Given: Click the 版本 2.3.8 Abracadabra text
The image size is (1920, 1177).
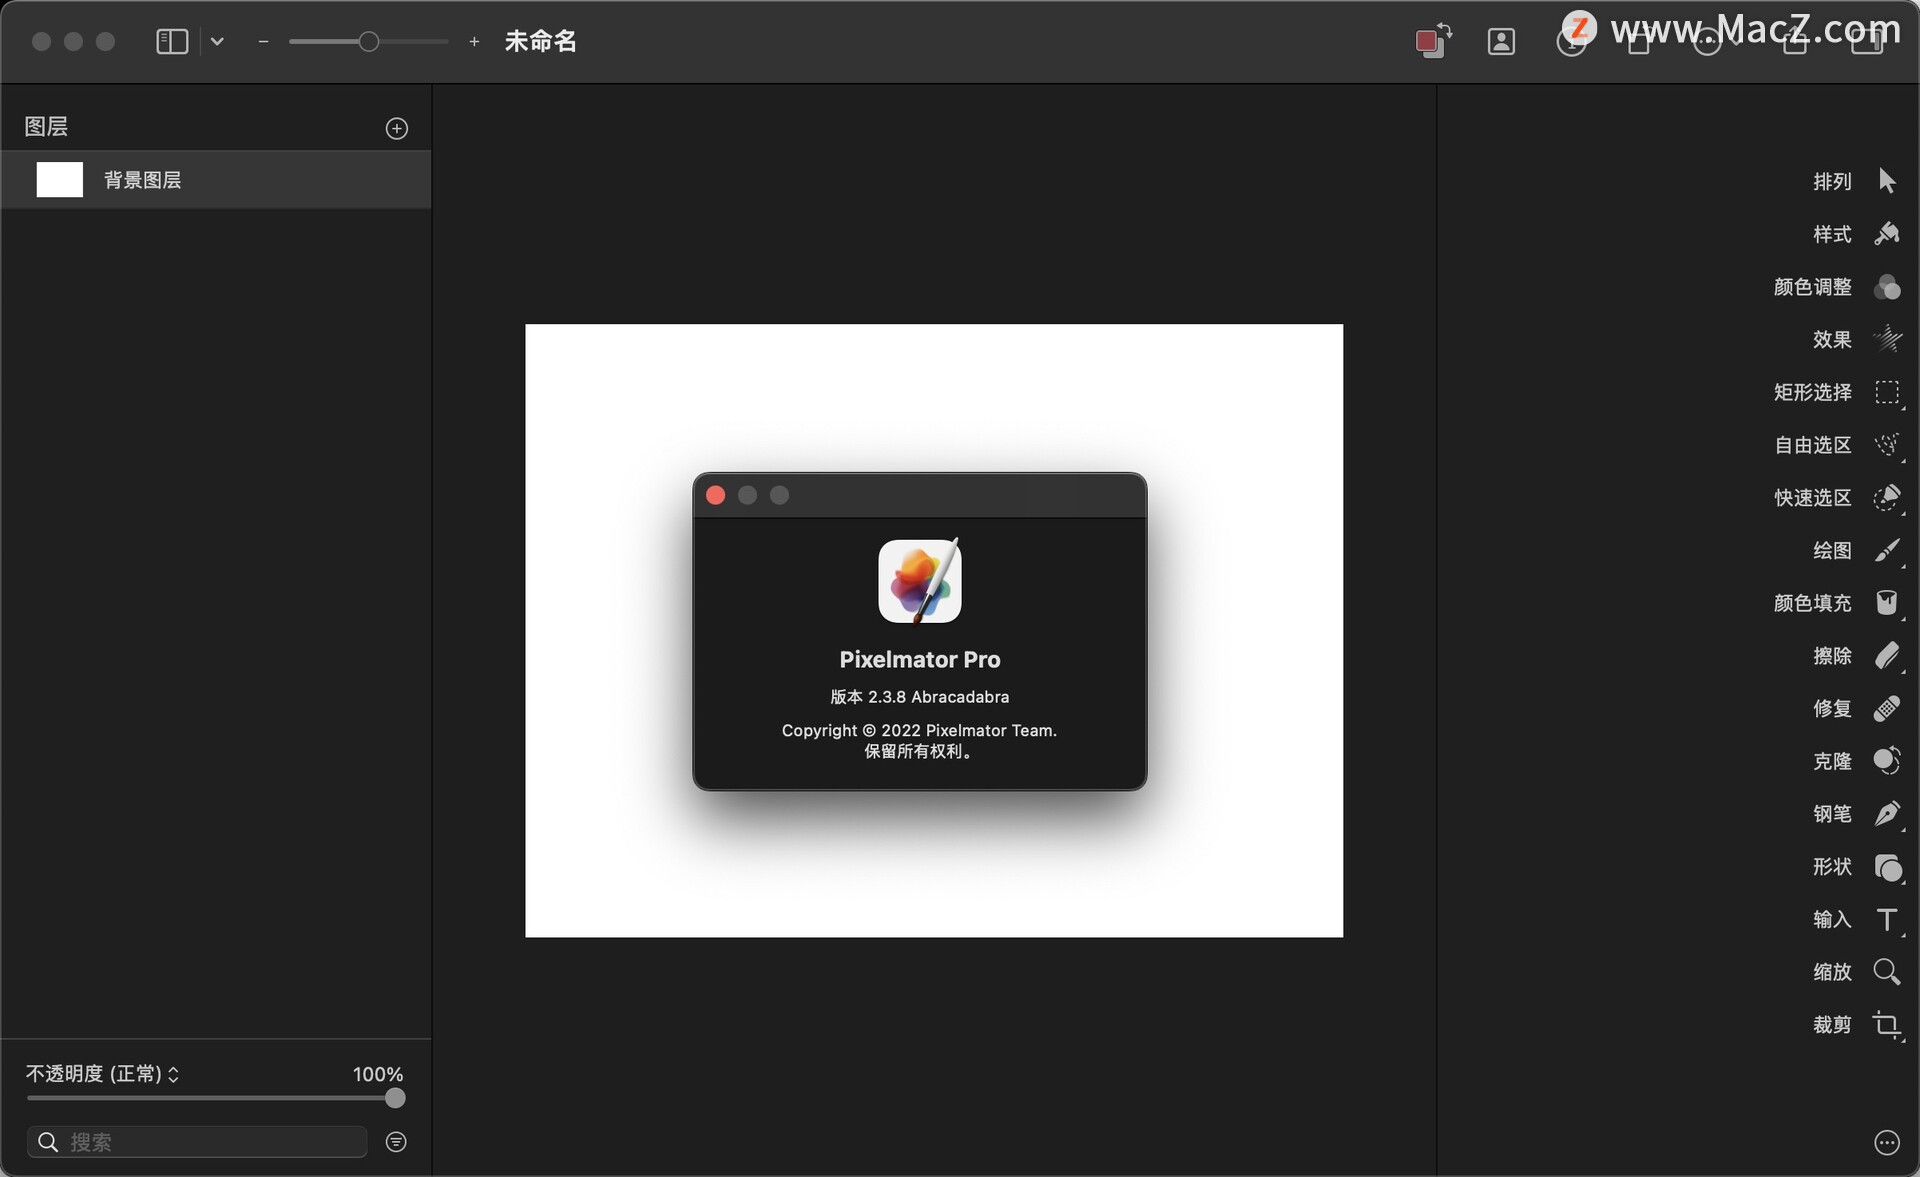Looking at the screenshot, I should (920, 697).
